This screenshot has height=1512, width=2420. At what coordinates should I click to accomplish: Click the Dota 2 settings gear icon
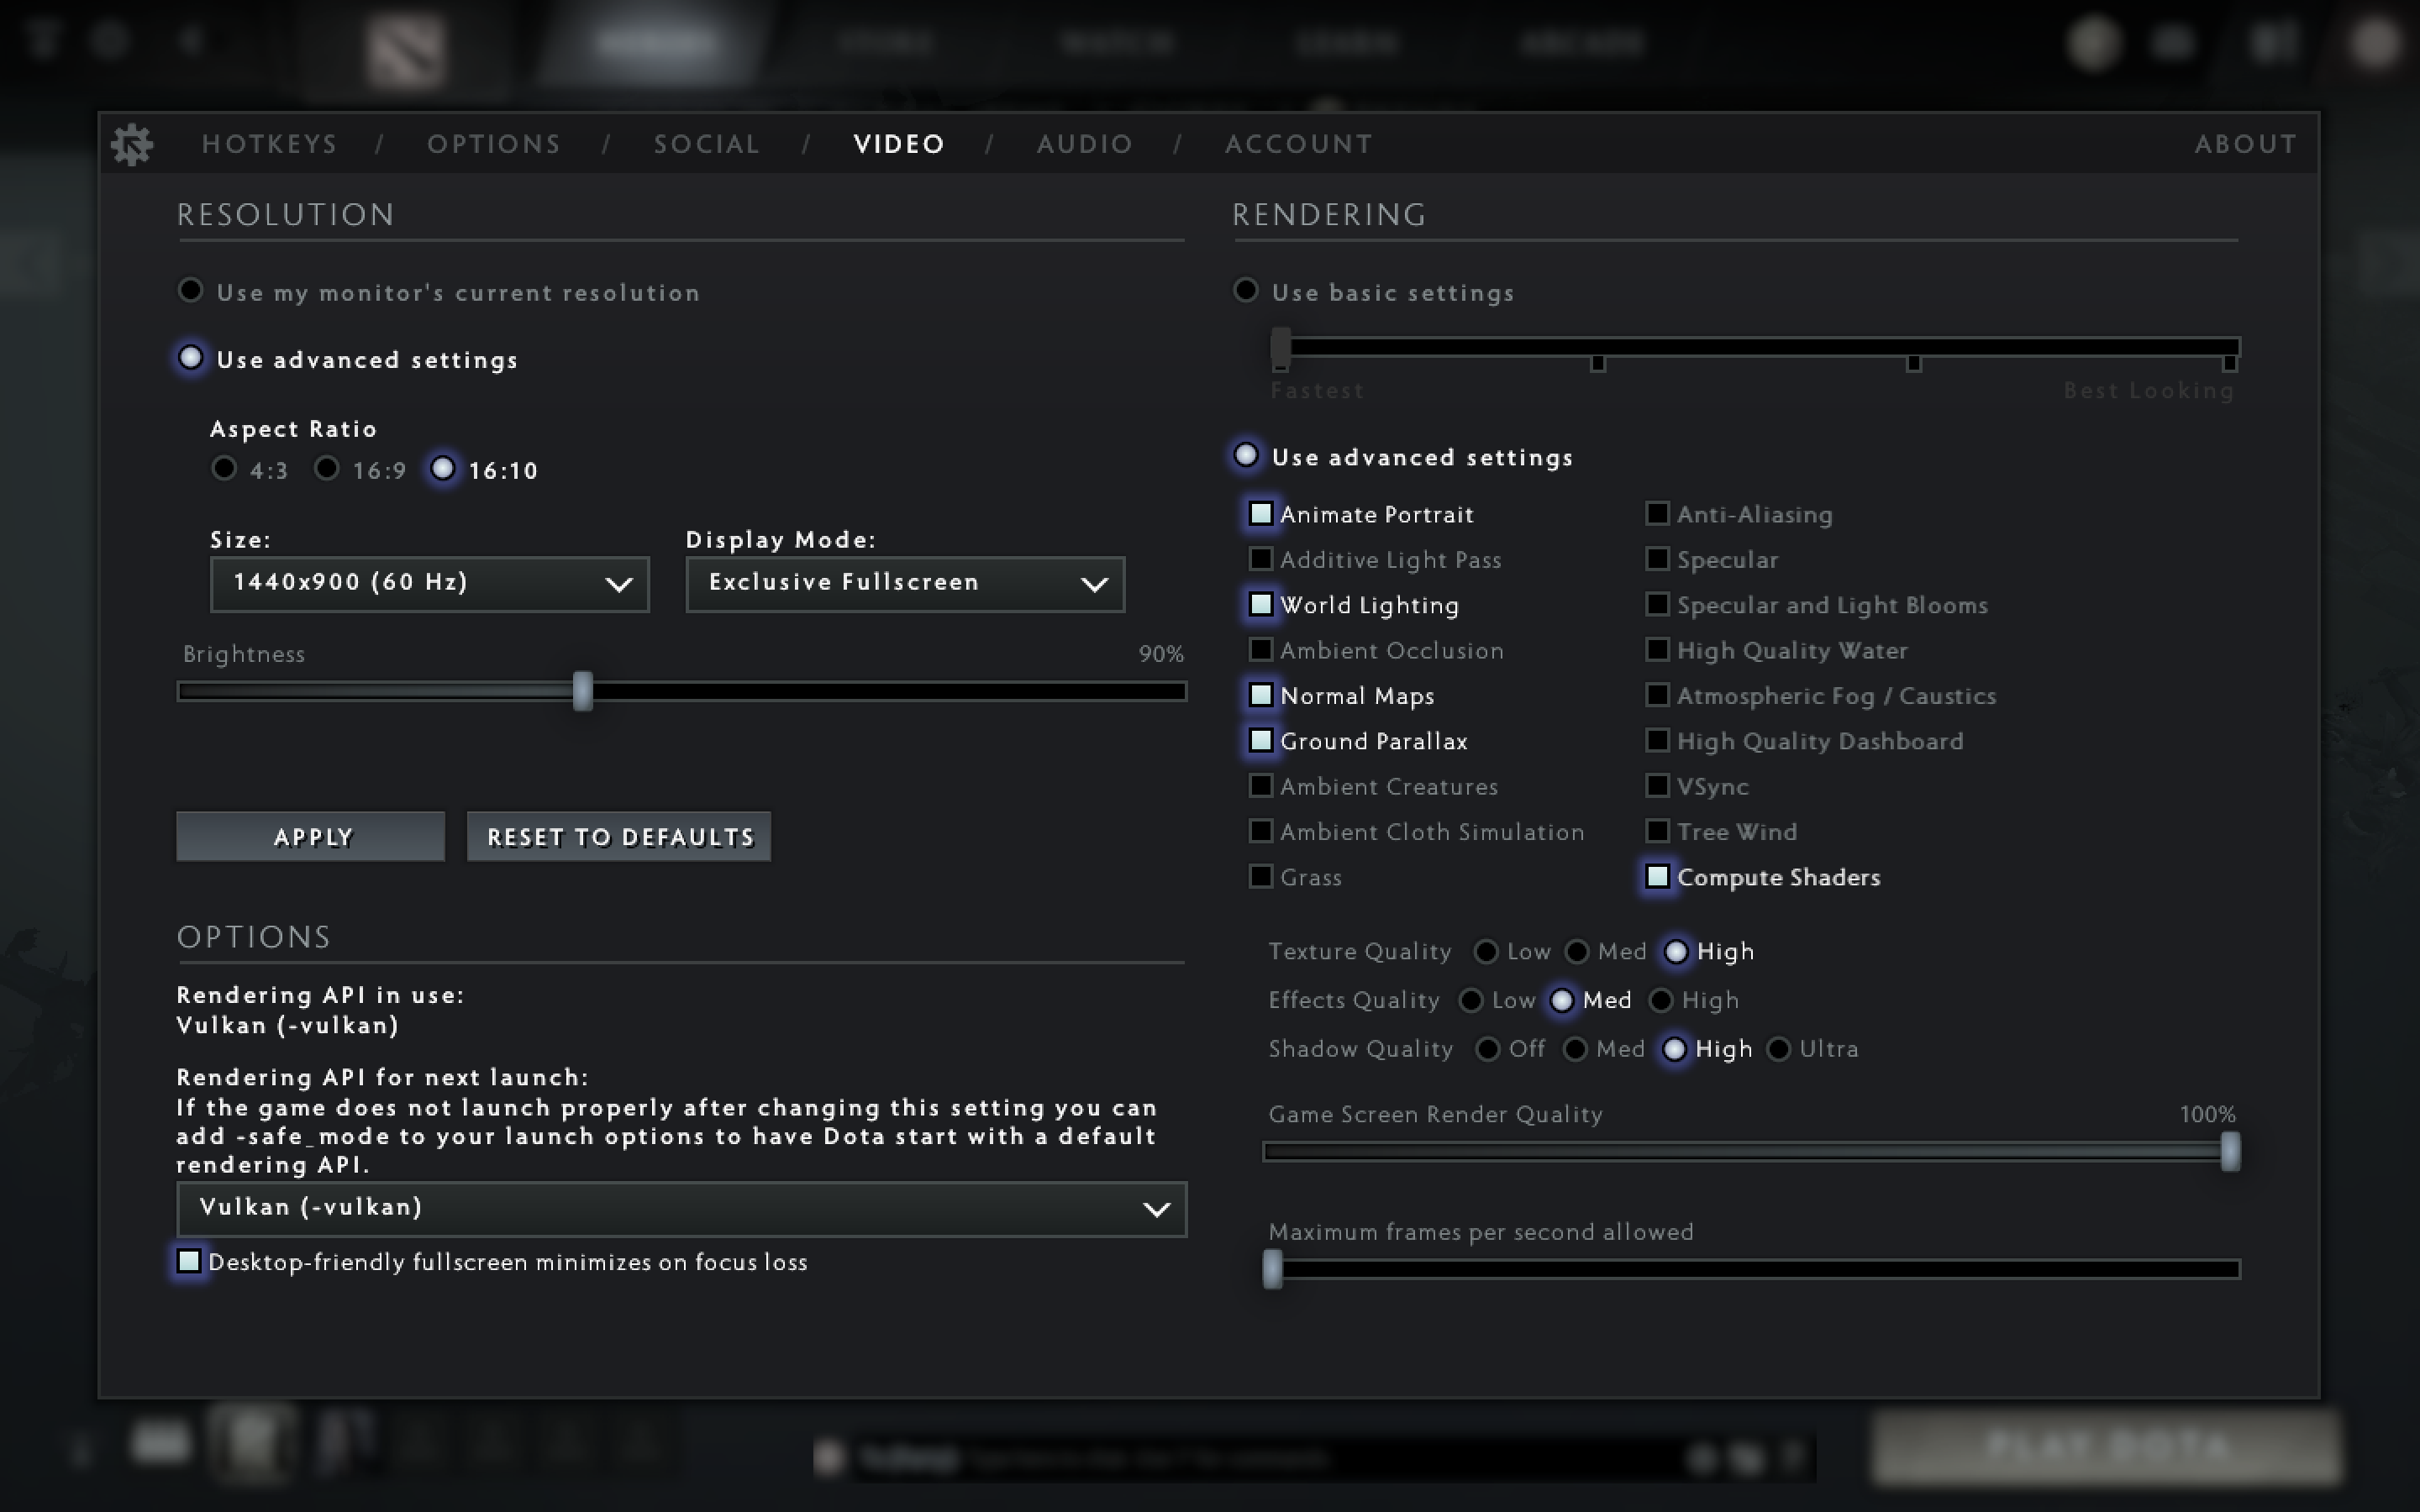click(x=133, y=143)
